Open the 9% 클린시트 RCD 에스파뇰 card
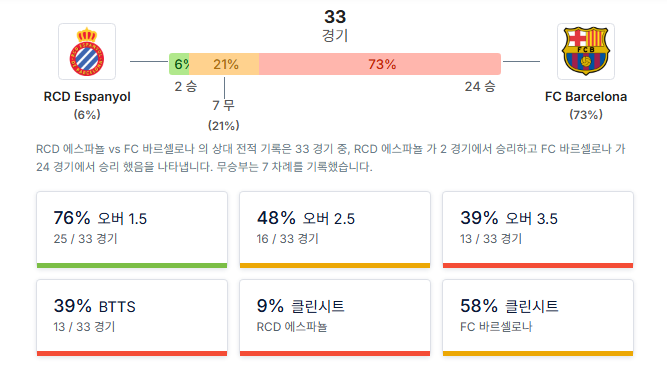The height and width of the screenshot is (367, 667). (335, 318)
